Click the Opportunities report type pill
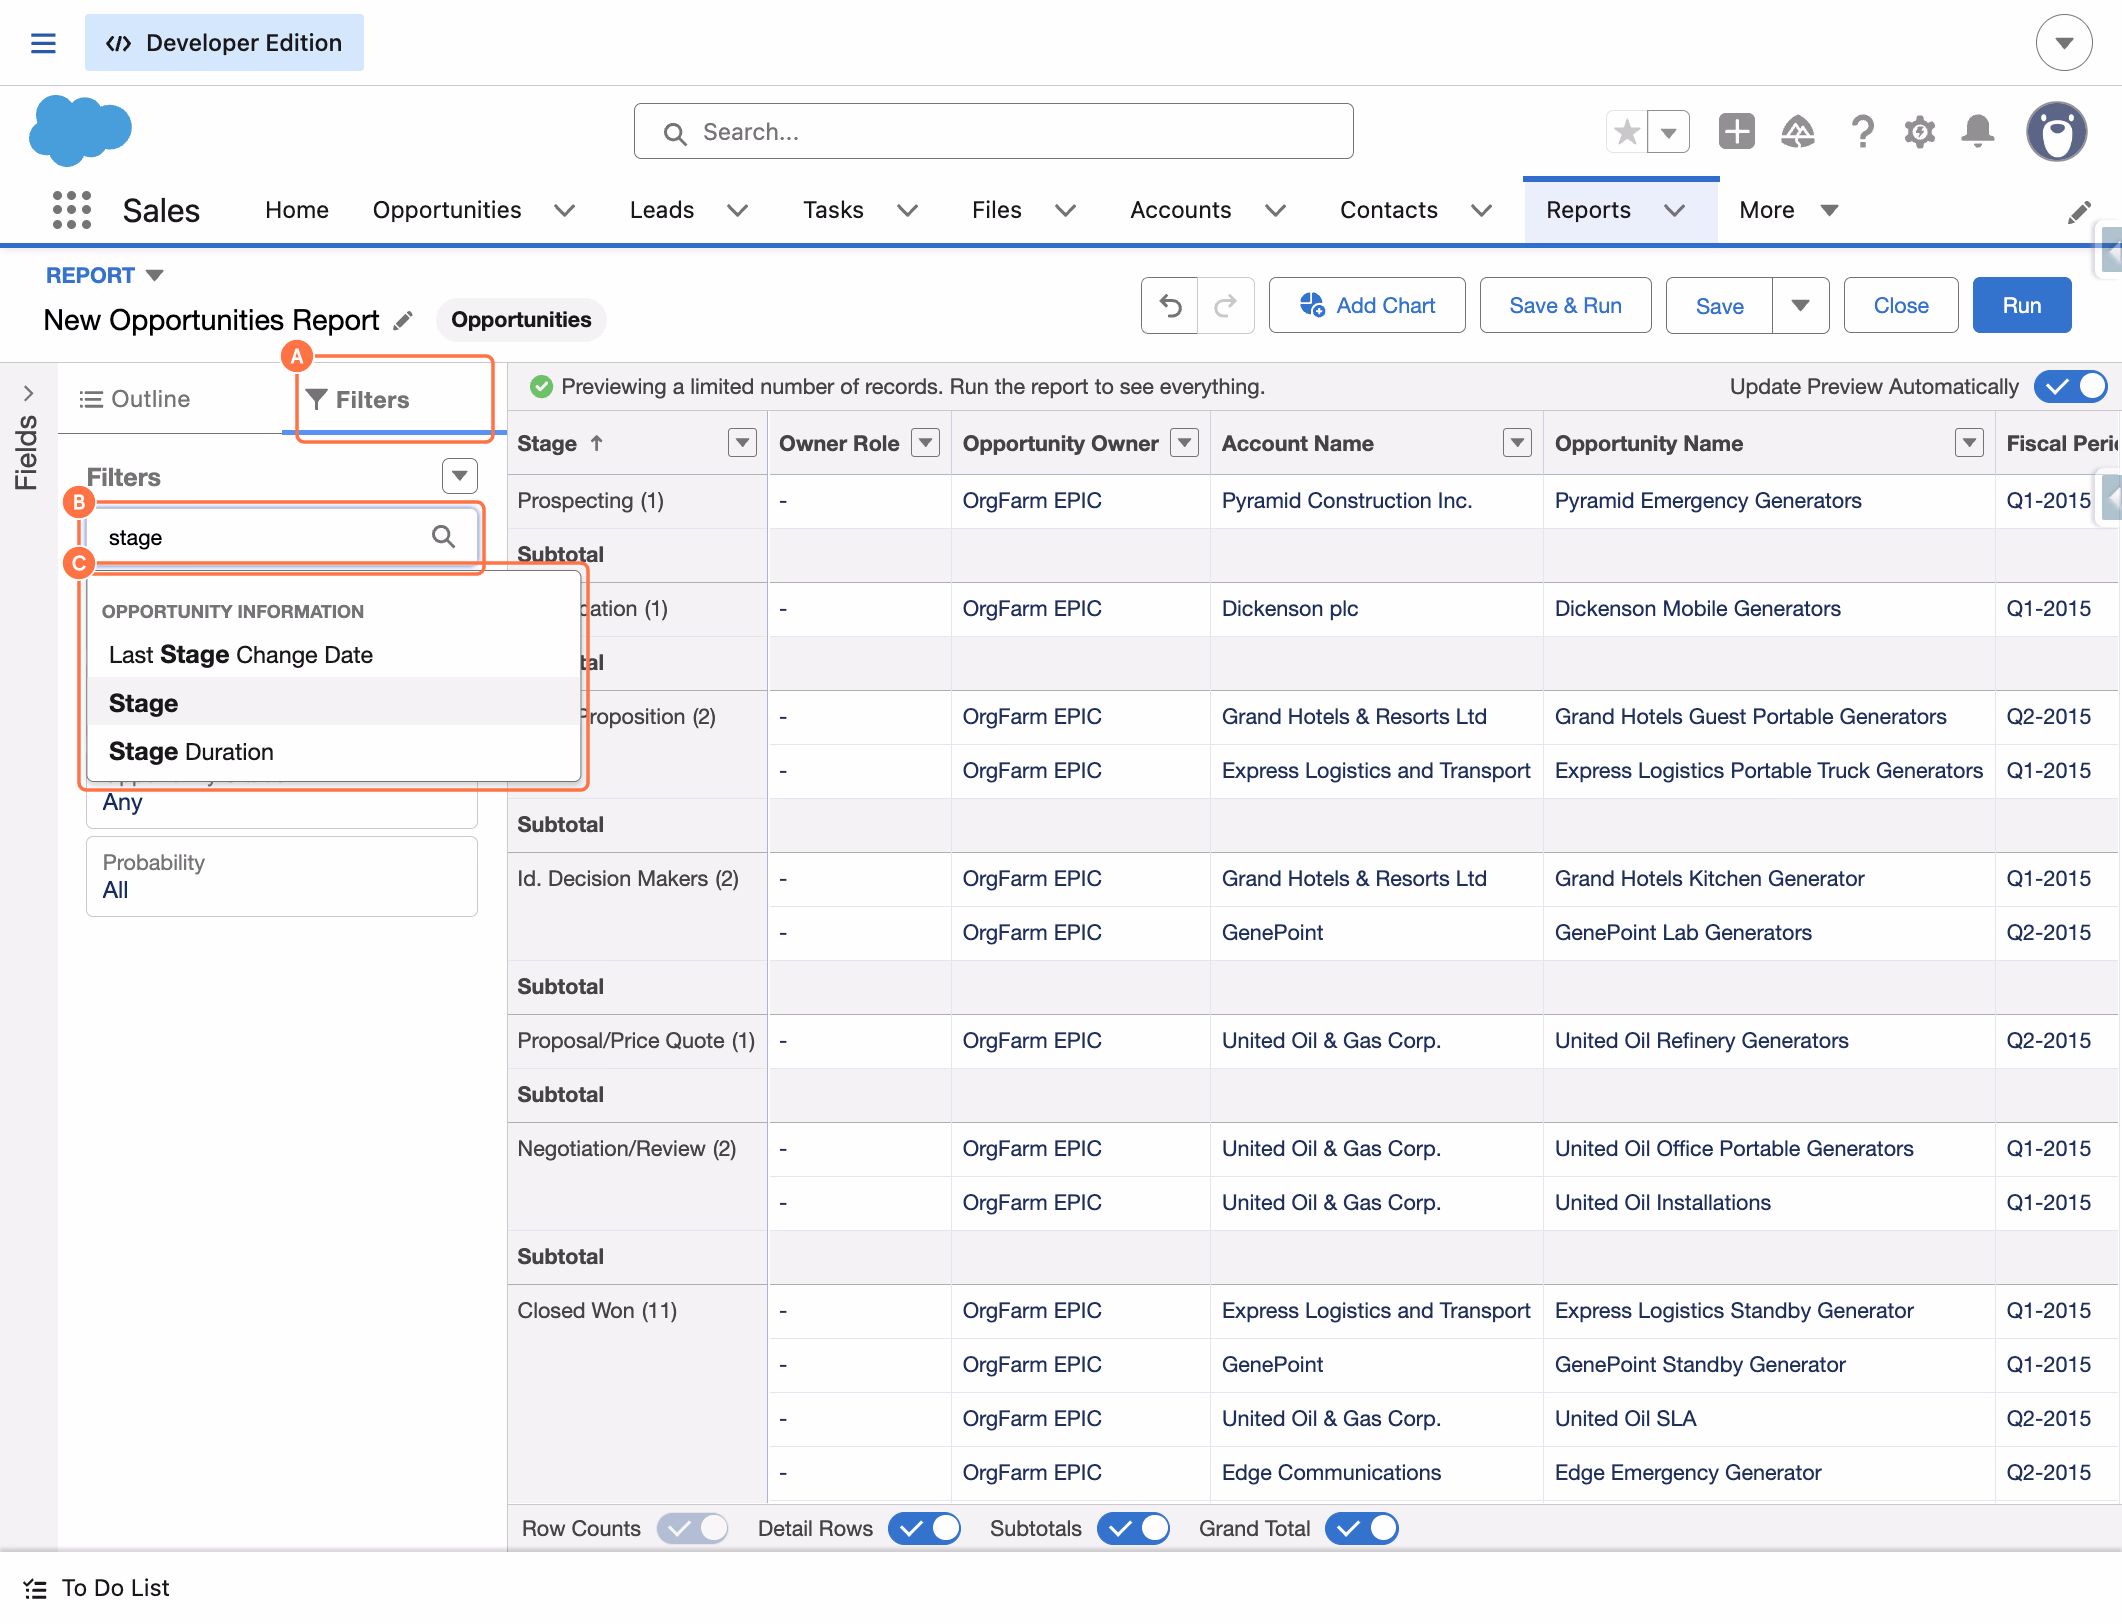 pyautogui.click(x=521, y=320)
